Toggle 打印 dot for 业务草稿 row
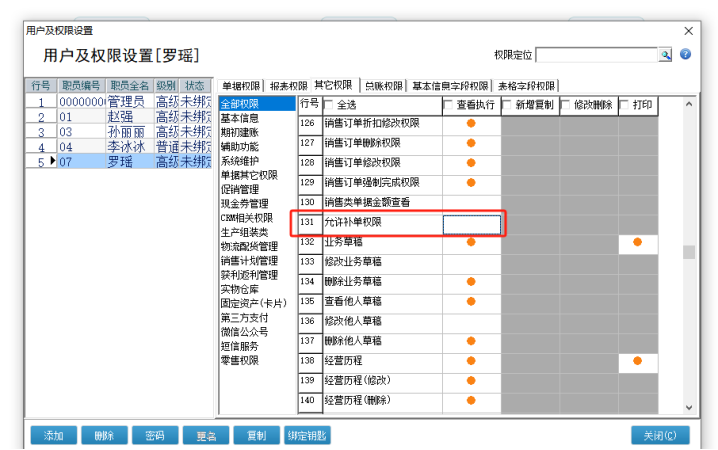Image resolution: width=718 pixels, height=450 pixels. (637, 242)
